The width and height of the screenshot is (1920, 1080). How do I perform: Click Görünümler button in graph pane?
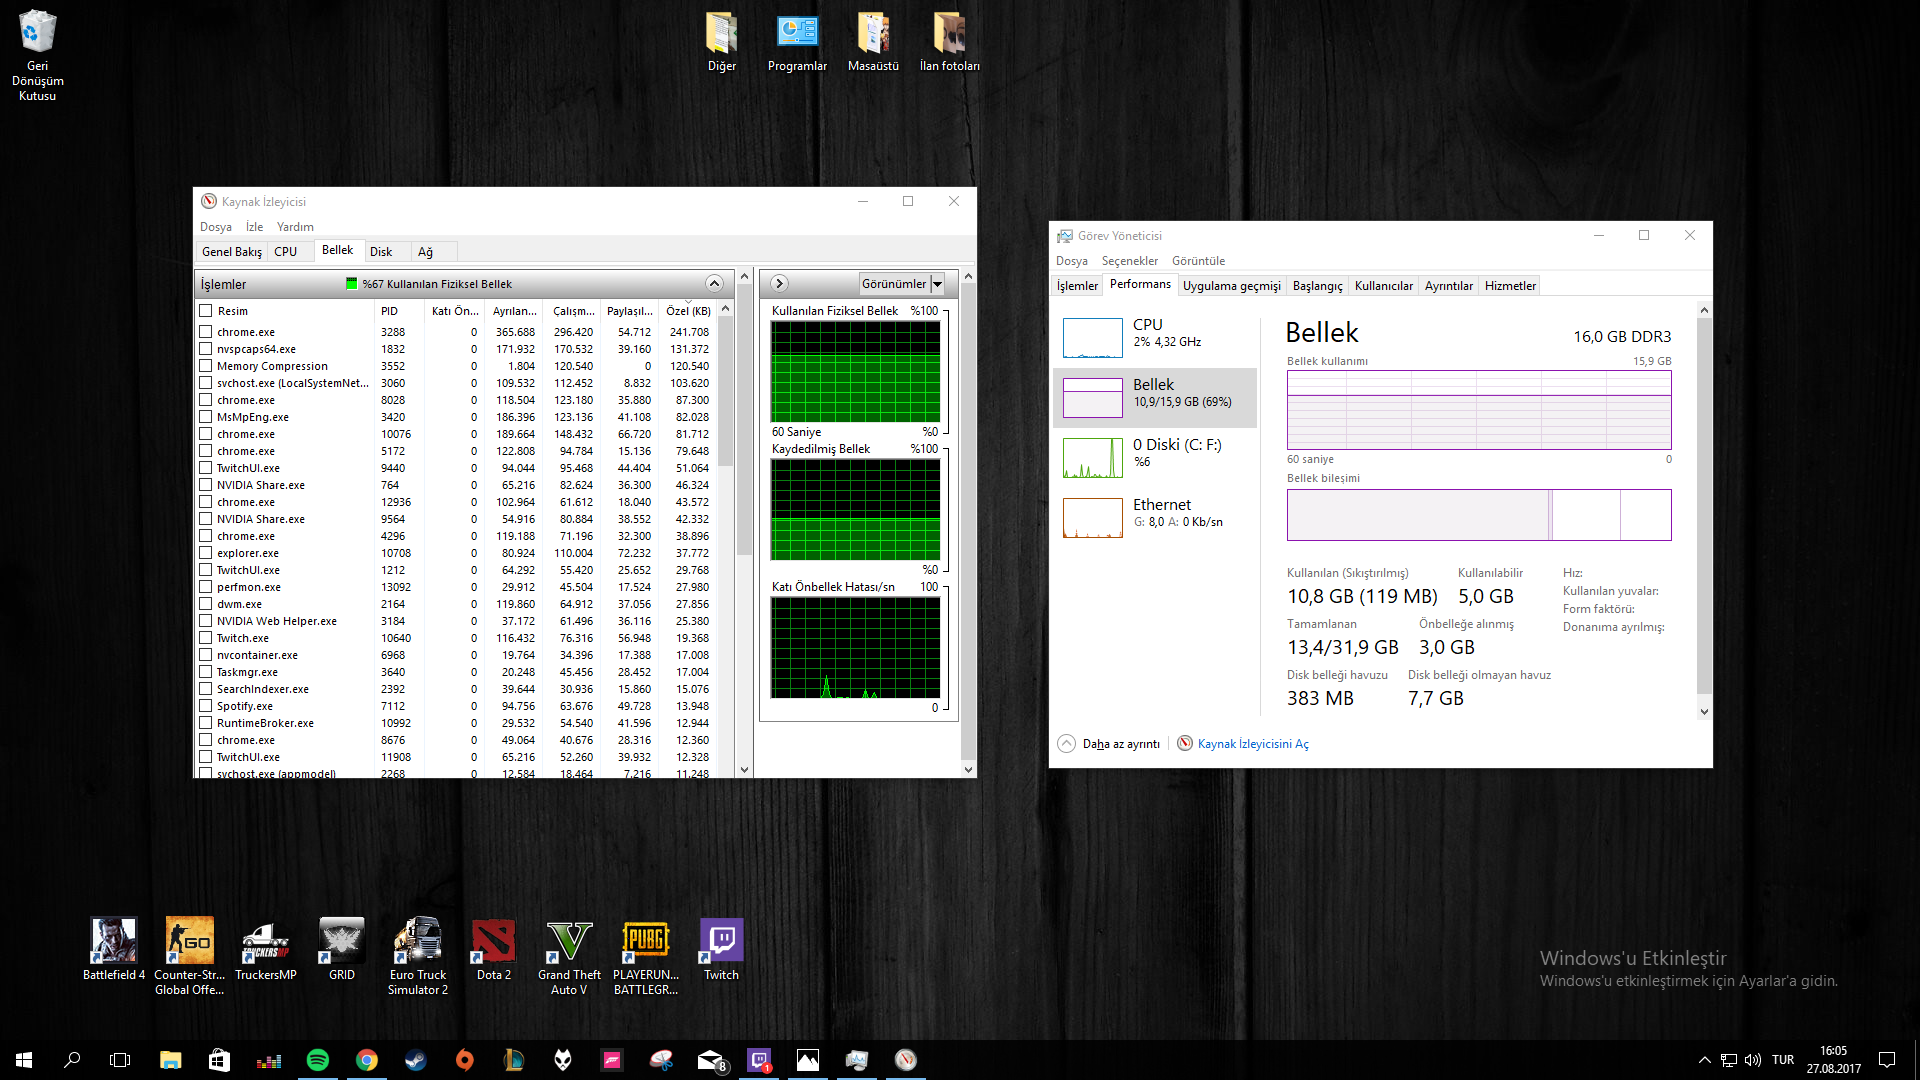pos(894,284)
